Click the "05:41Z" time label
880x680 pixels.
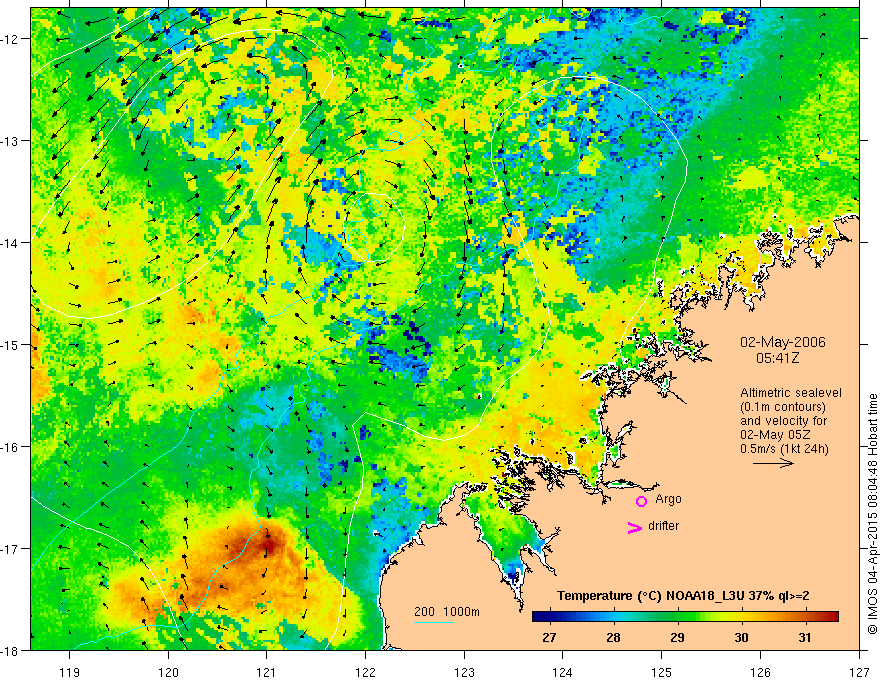pyautogui.click(x=778, y=357)
